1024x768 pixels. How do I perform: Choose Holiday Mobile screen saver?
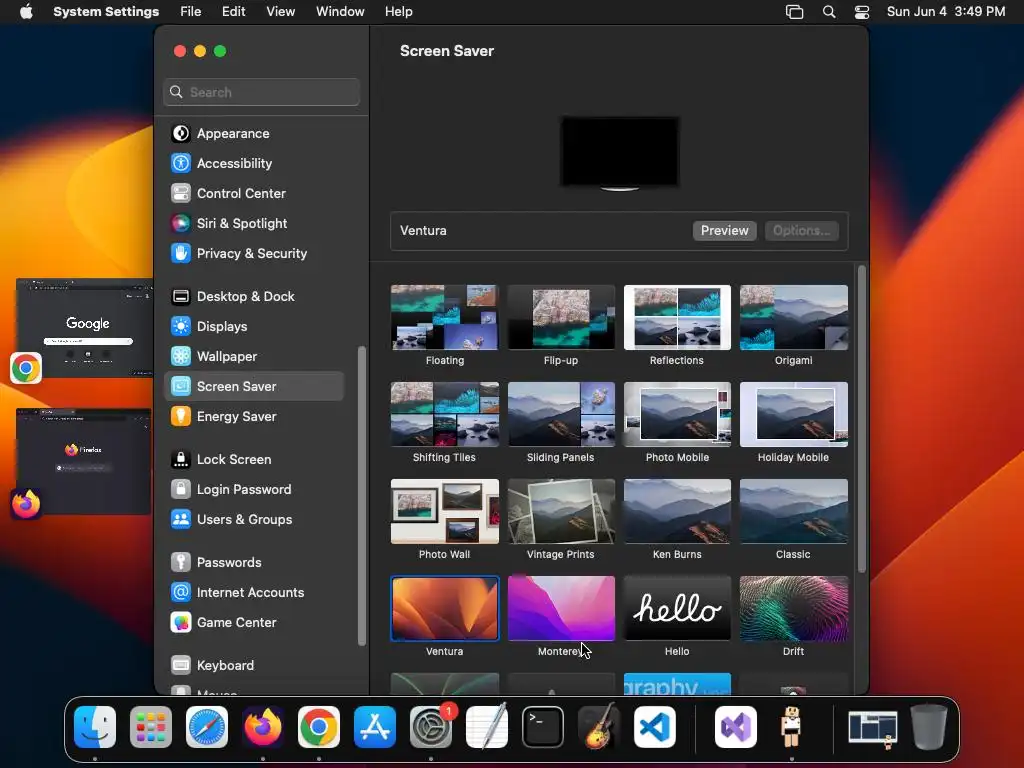click(793, 414)
